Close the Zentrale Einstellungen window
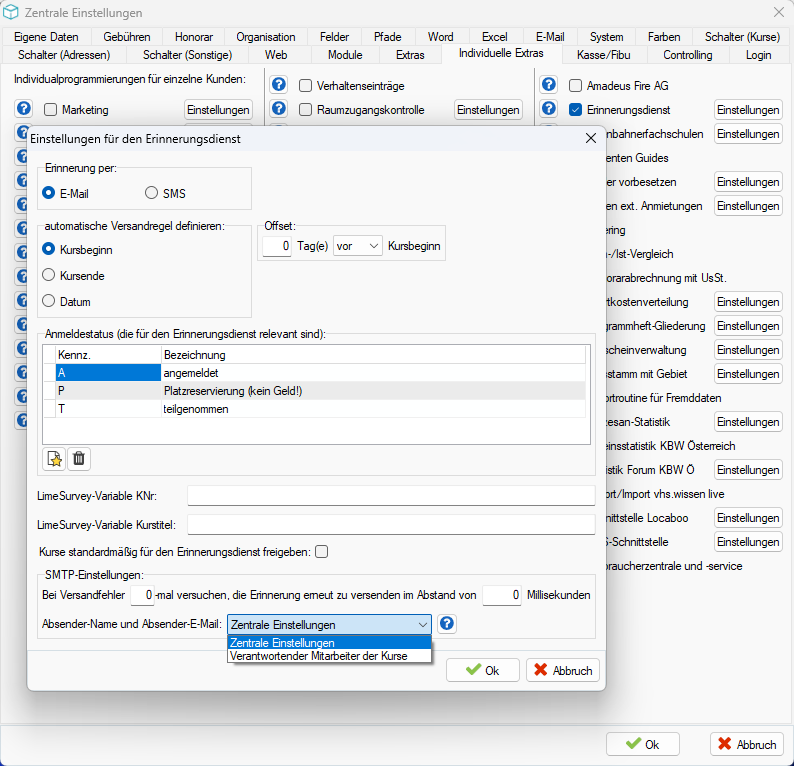This screenshot has height=766, width=794. point(779,12)
